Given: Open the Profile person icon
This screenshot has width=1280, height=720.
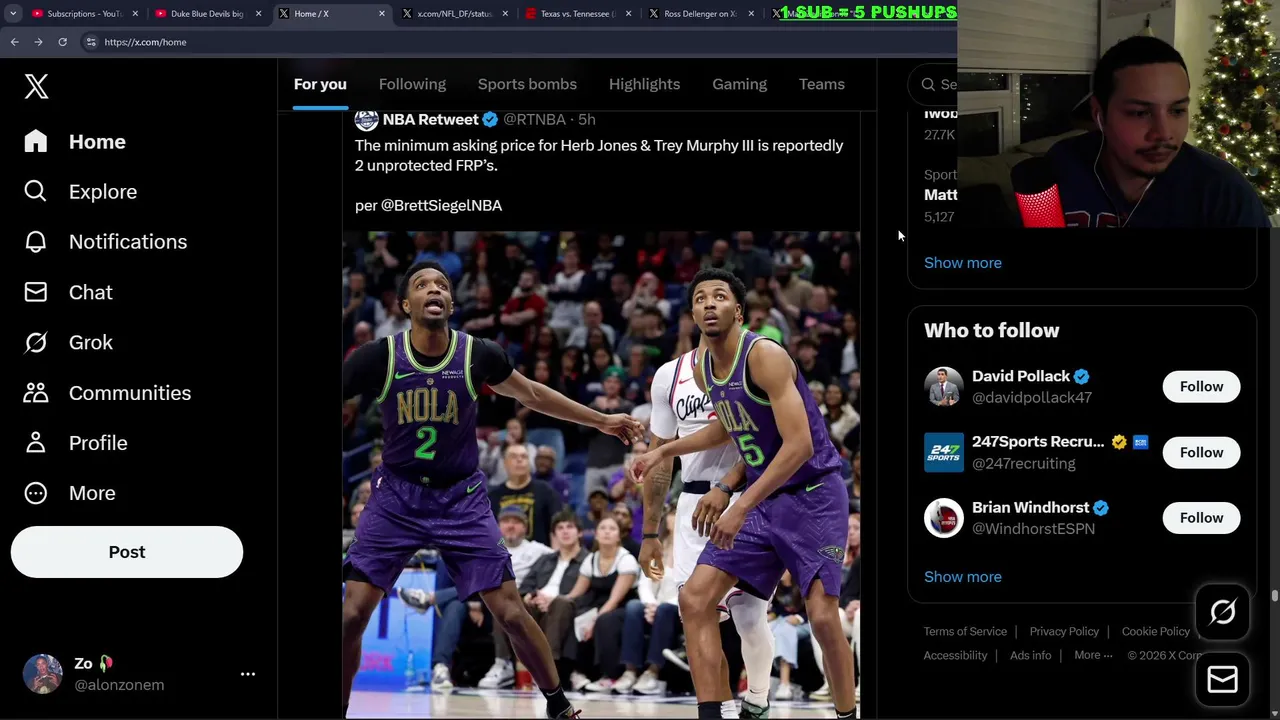Looking at the screenshot, I should (x=36, y=442).
